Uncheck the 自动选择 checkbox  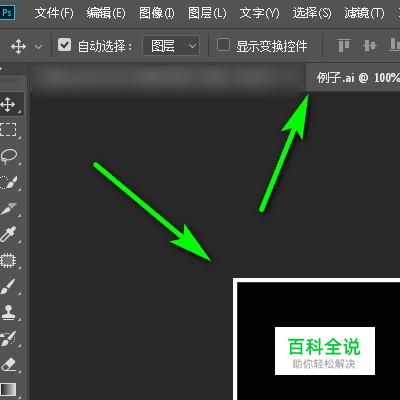click(x=64, y=45)
